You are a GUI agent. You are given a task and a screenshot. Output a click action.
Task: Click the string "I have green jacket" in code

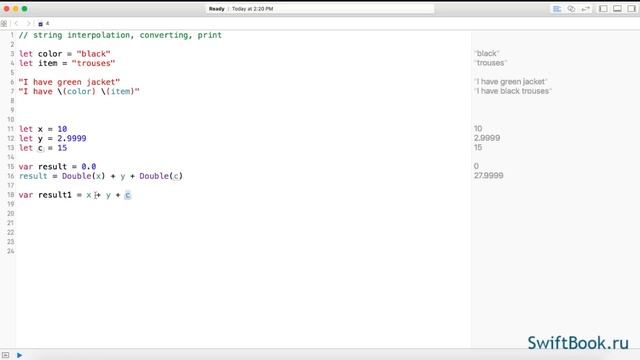pos(69,82)
